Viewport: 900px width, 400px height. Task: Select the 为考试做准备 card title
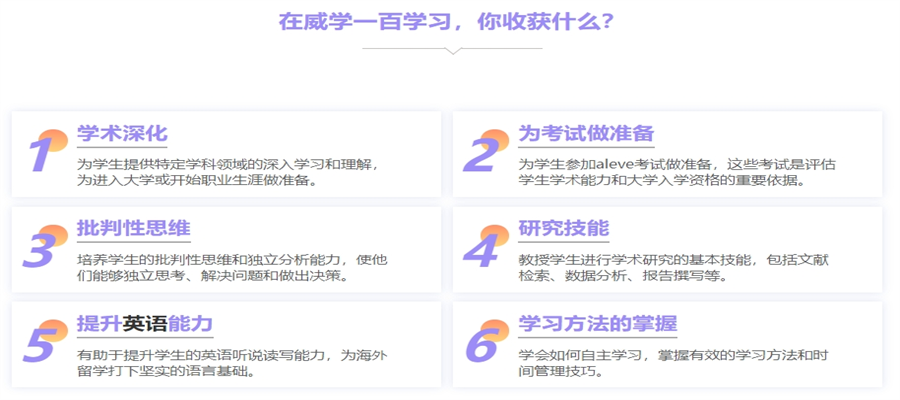pos(587,134)
